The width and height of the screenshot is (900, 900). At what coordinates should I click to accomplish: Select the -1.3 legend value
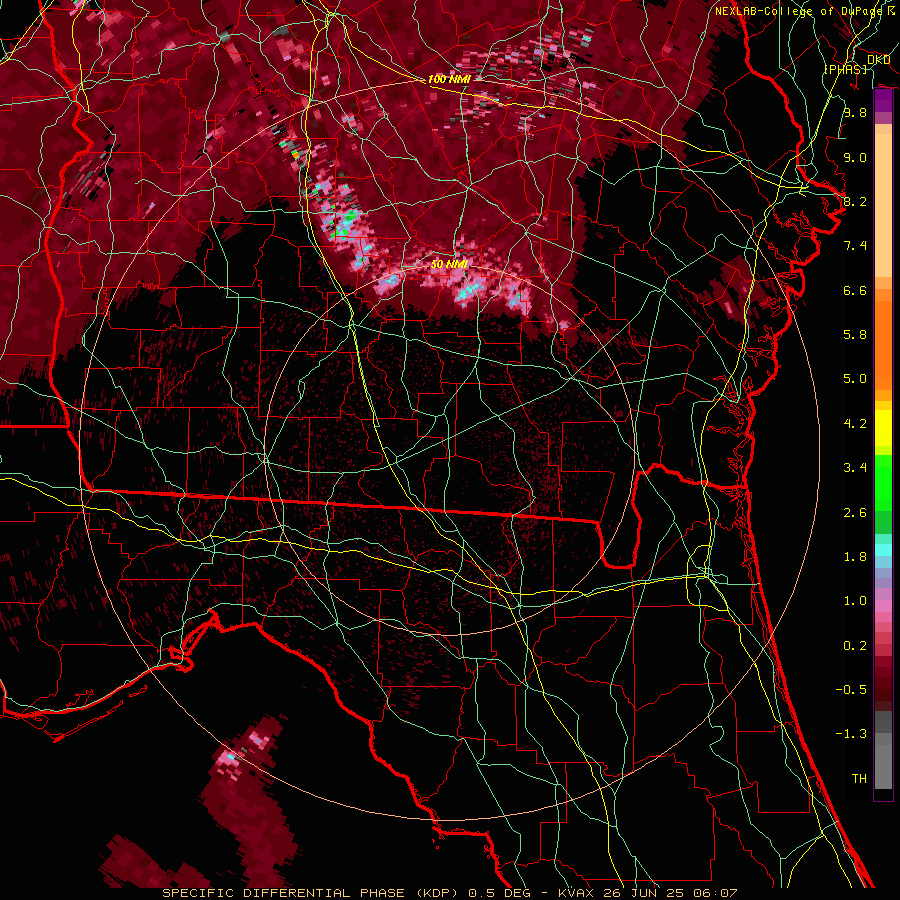coord(851,734)
